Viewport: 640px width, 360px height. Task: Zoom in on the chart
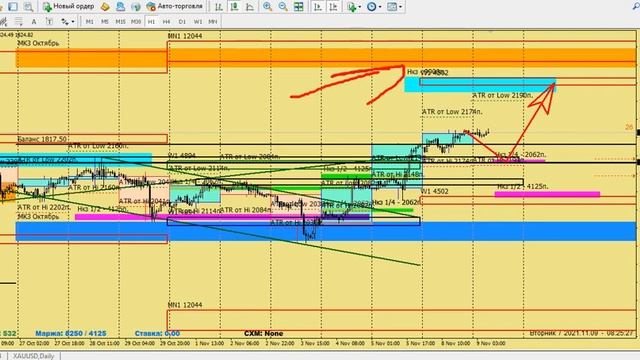pos(267,7)
